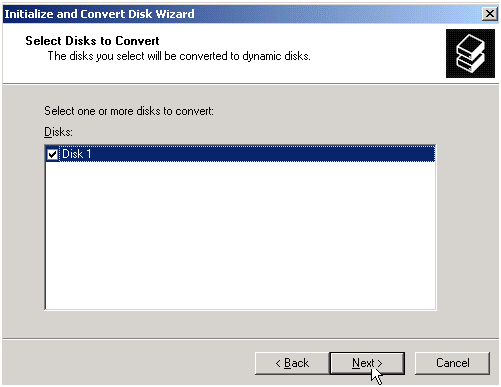This screenshot has height=387, width=501.
Task: Click the Select Disks to Convert heading
Action: click(92, 41)
